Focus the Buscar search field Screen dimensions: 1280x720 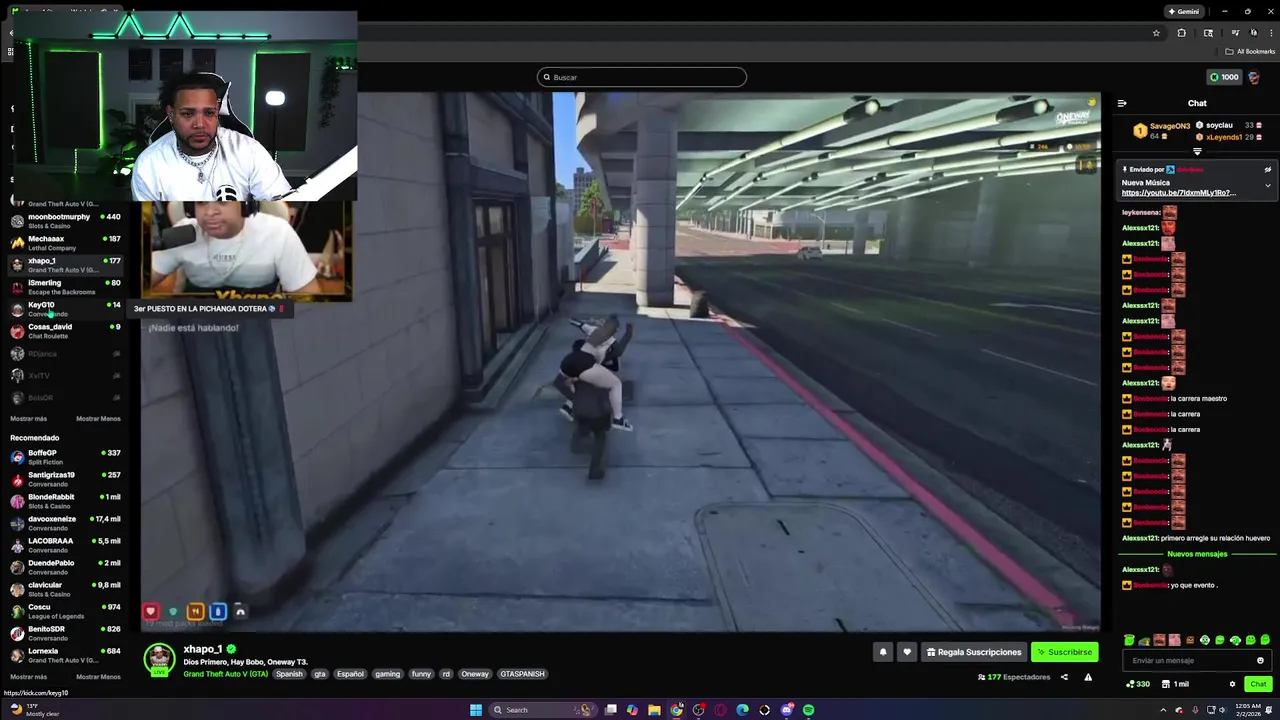click(x=641, y=77)
